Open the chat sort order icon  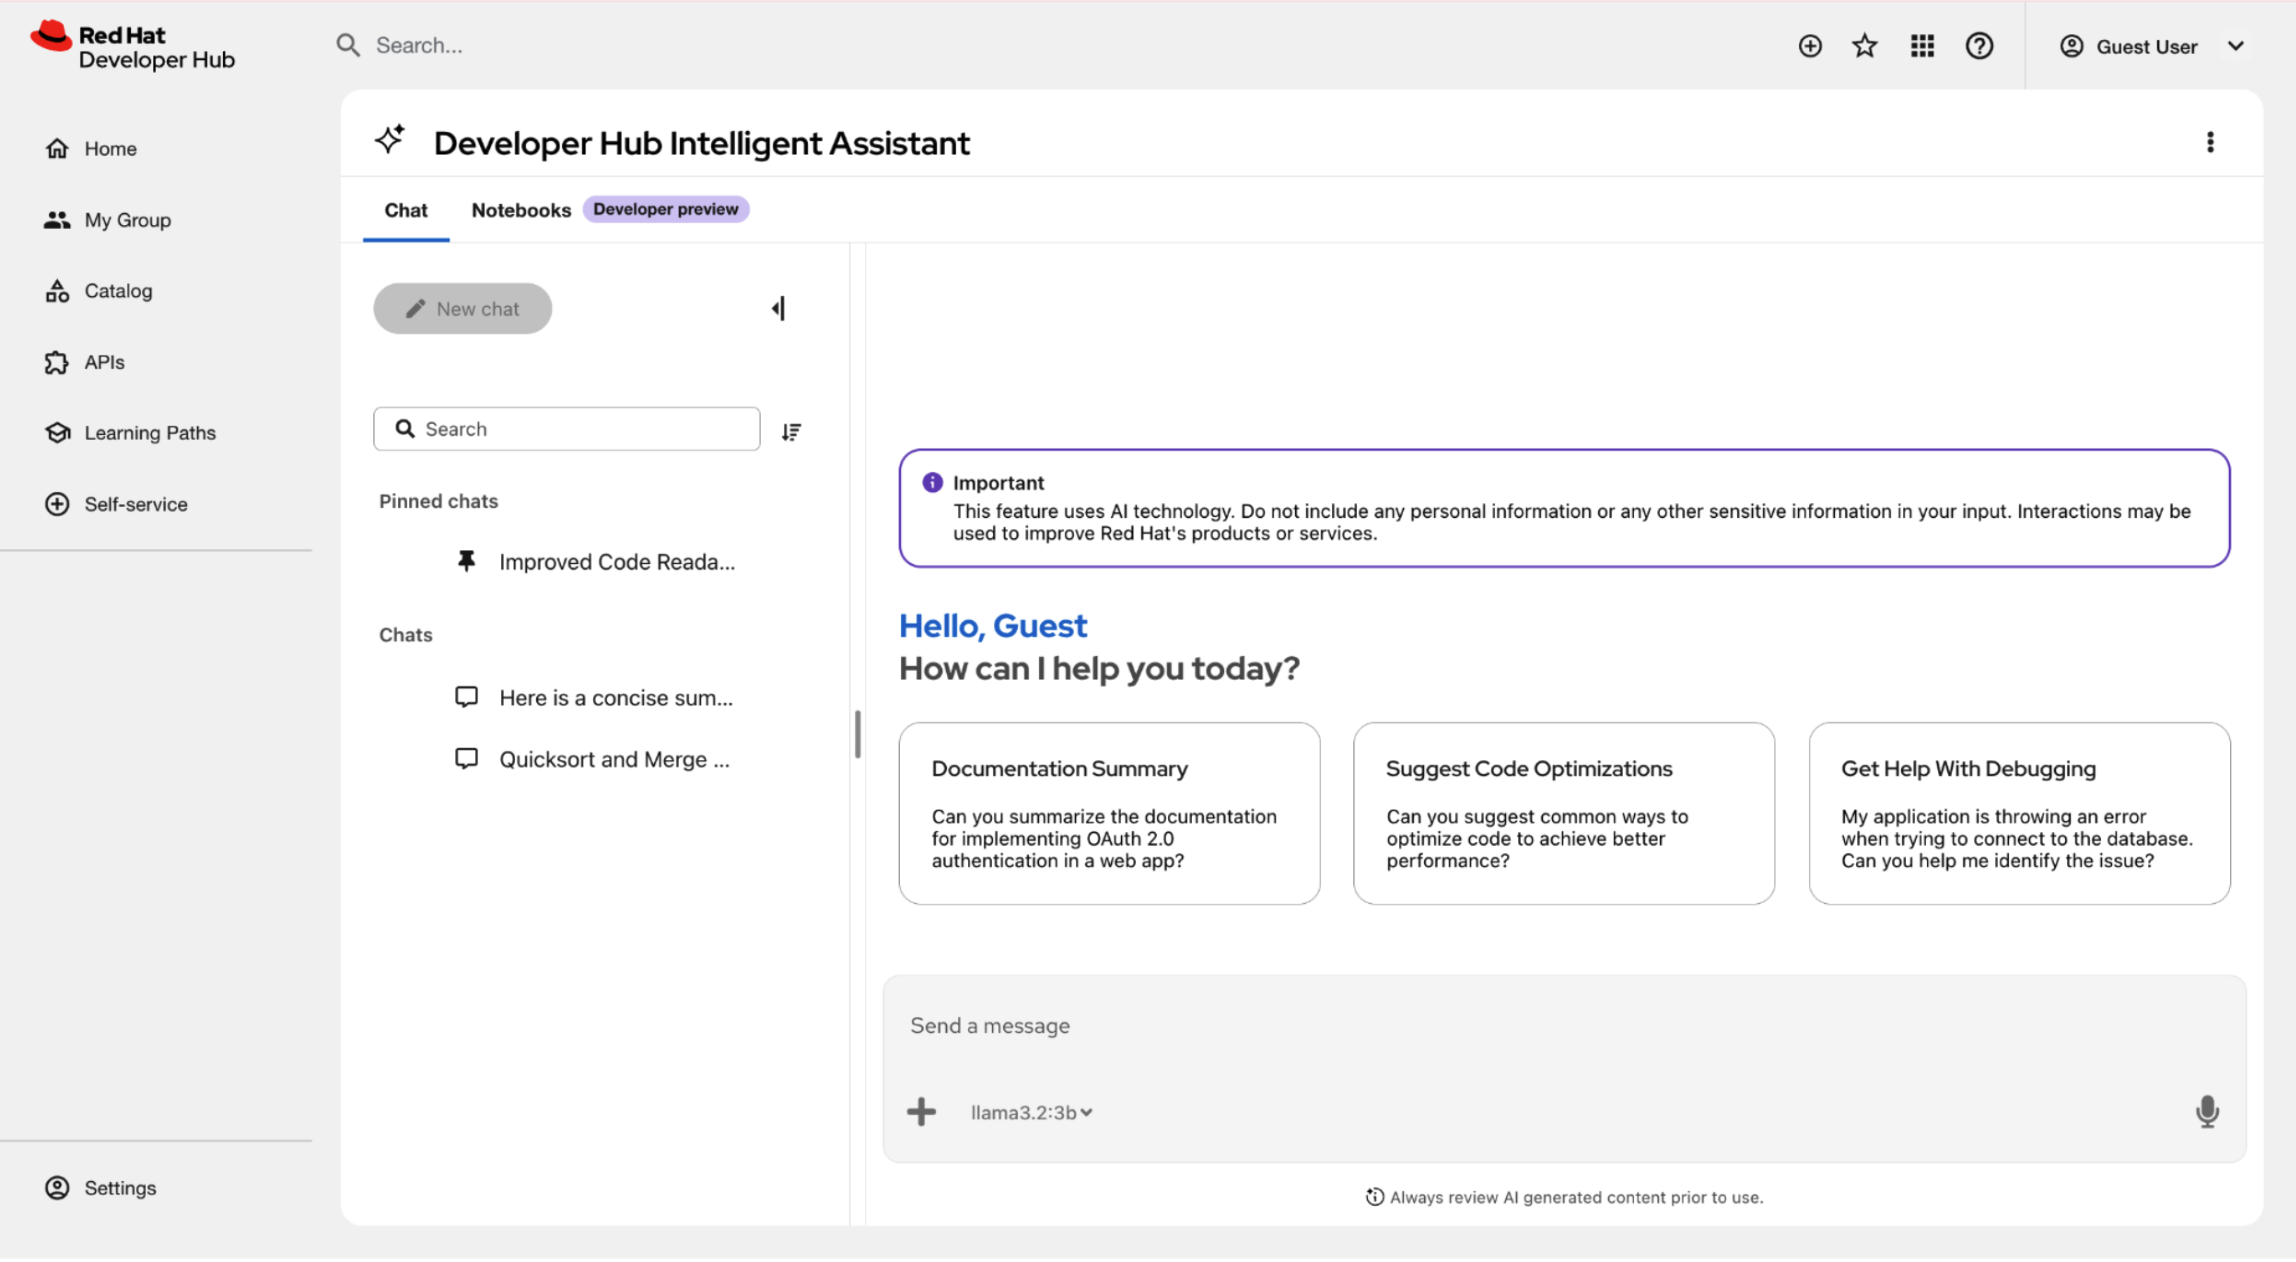[791, 431]
